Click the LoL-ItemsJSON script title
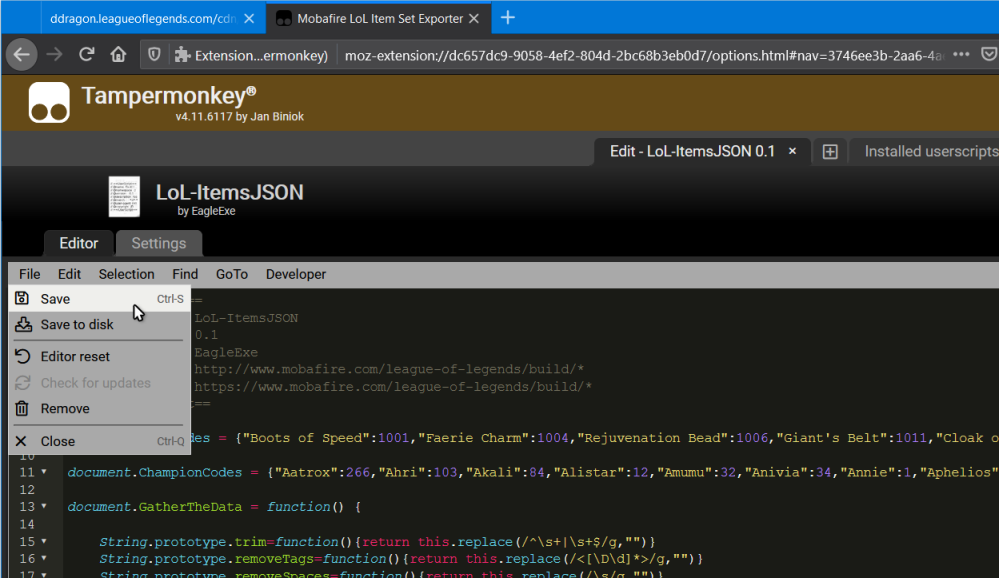This screenshot has width=999, height=578. (229, 192)
